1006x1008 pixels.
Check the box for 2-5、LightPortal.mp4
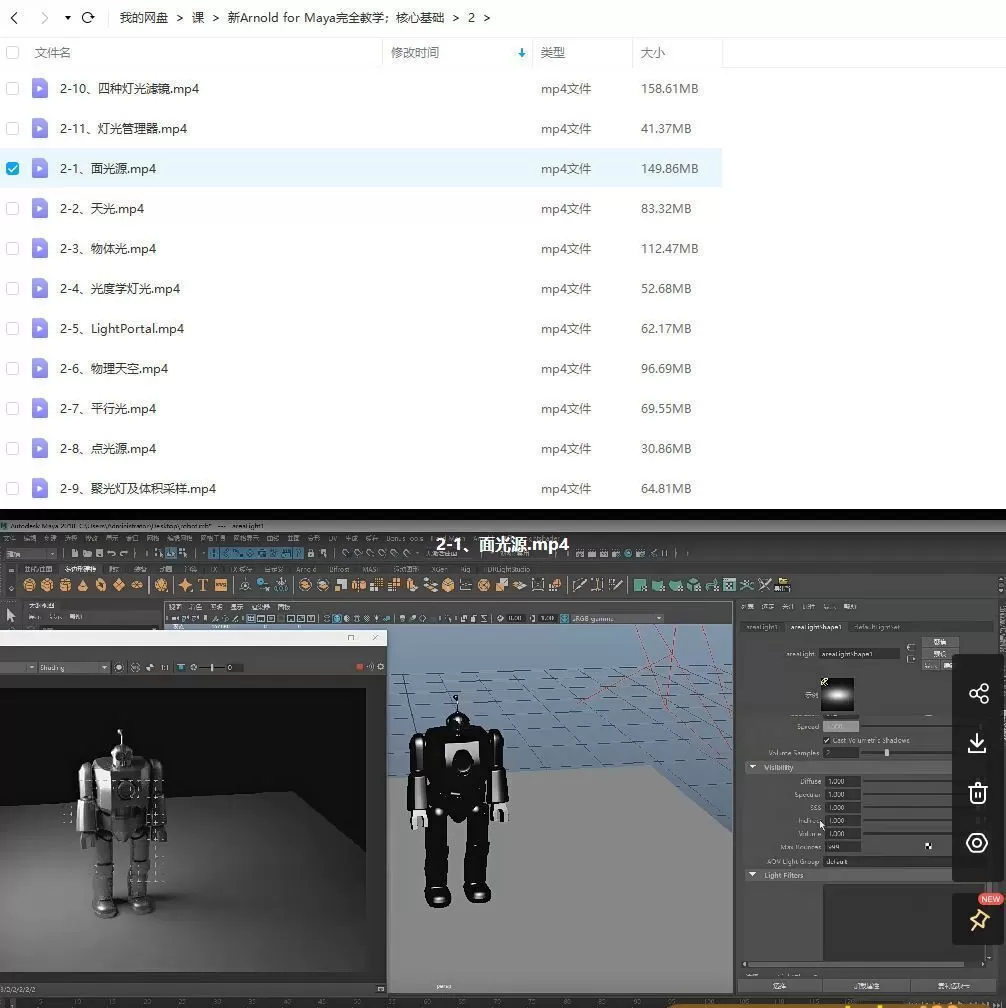(12, 329)
